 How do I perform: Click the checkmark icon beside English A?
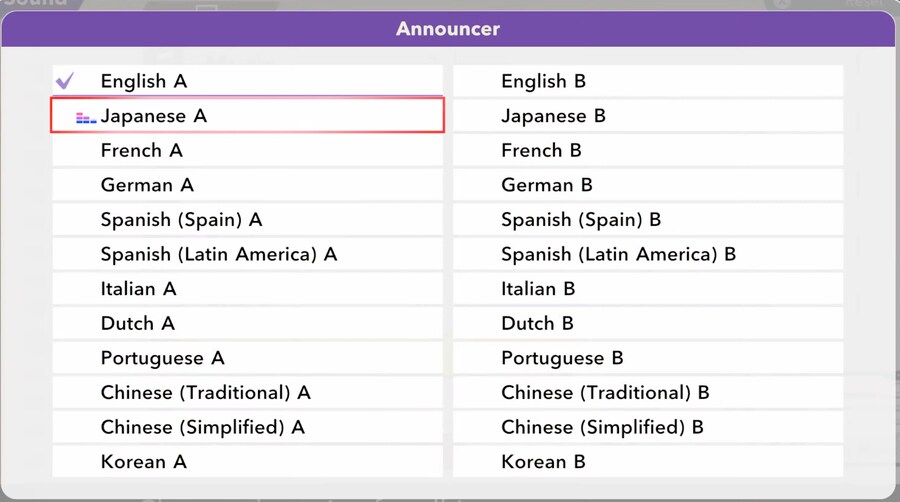point(65,81)
